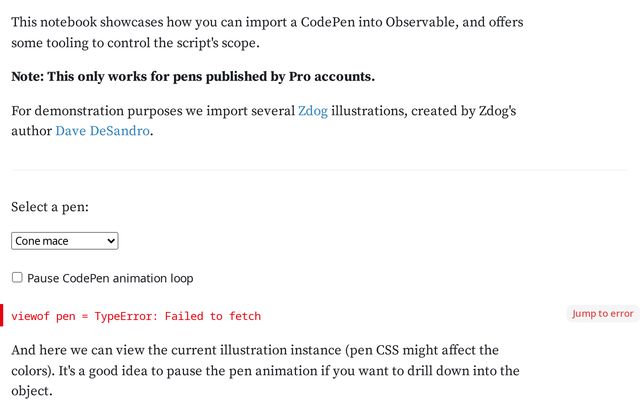Viewport: 640px width, 400px height.
Task: Click the chevron arrow of the pen selector
Action: click(111, 241)
